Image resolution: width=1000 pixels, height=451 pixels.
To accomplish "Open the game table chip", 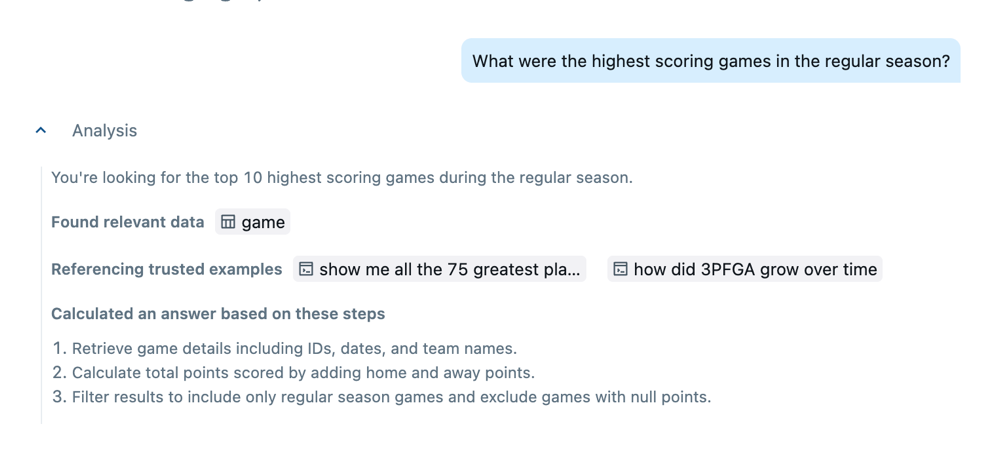I will coord(253,222).
